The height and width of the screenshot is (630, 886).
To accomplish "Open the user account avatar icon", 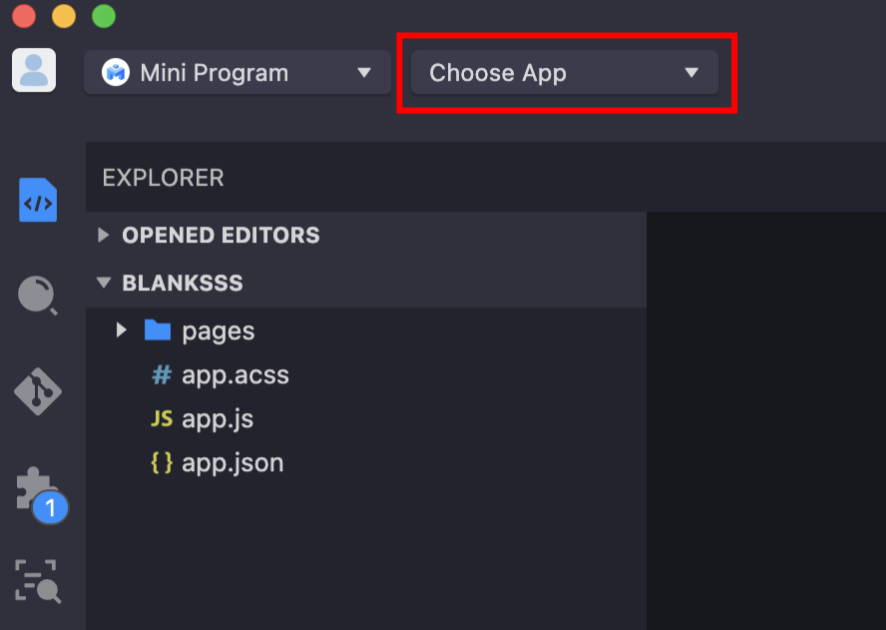I will coord(34,70).
